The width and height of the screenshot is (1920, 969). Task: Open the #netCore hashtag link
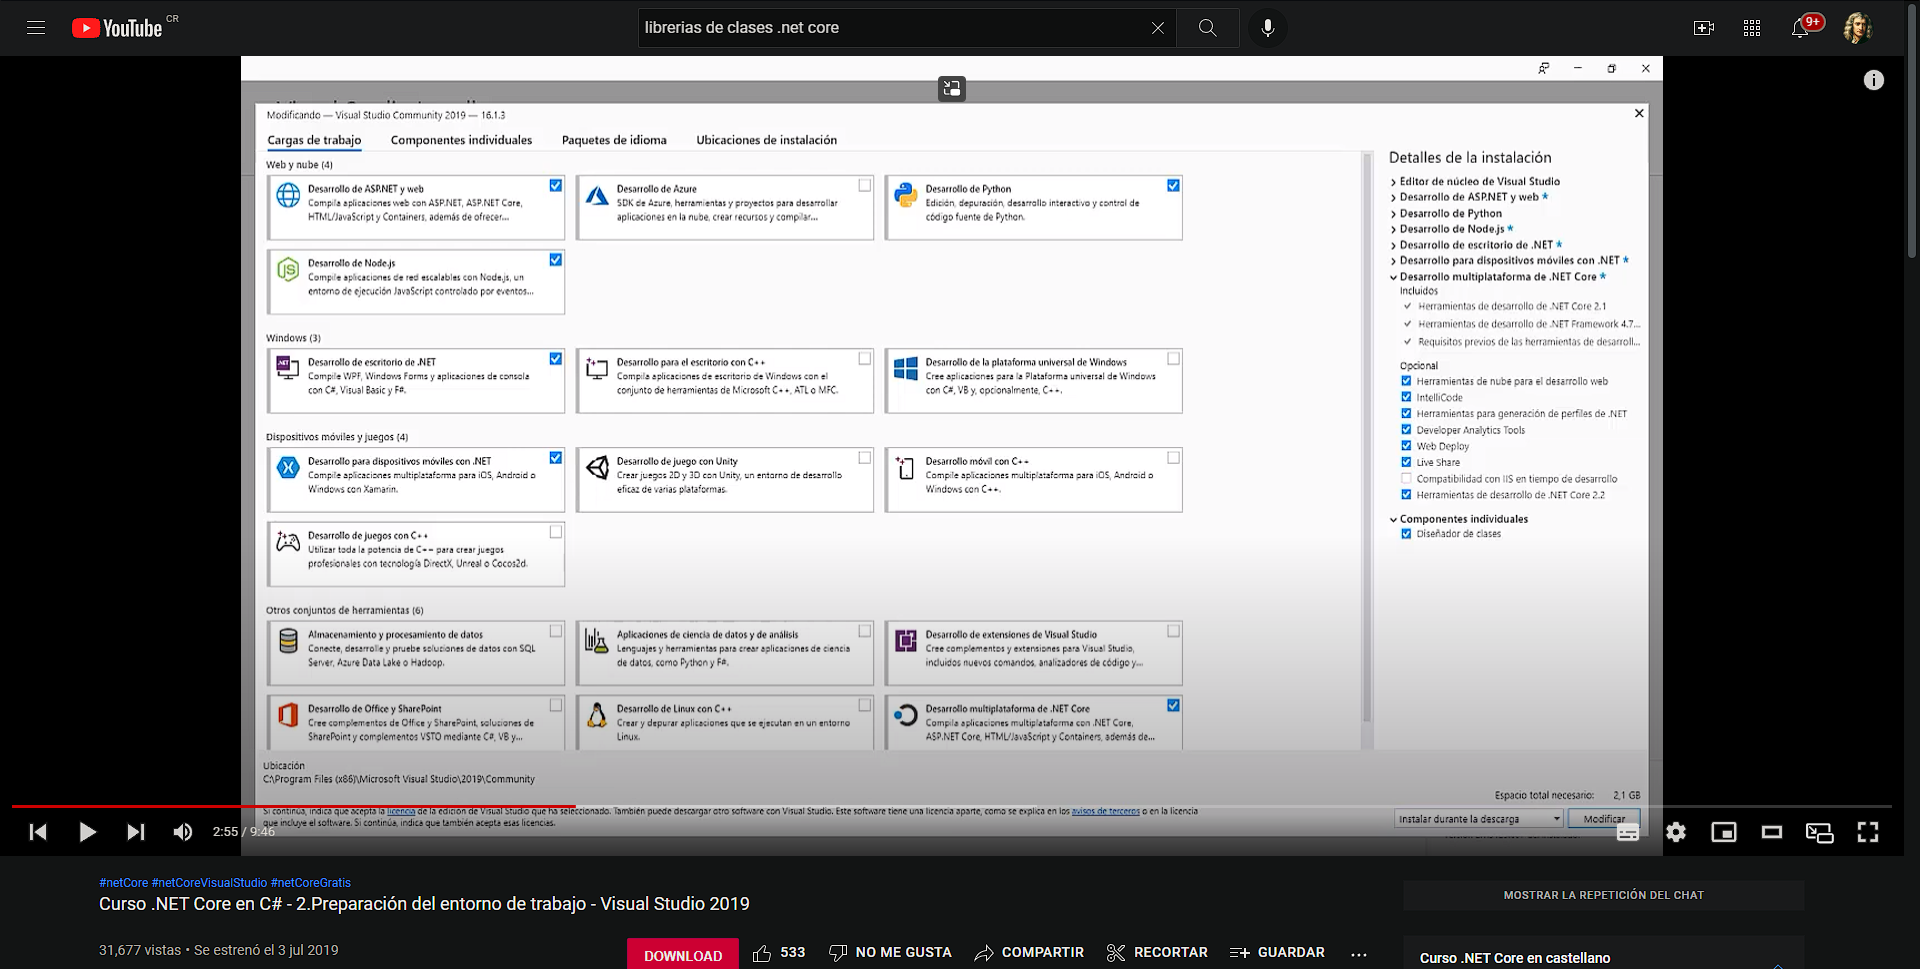123,883
